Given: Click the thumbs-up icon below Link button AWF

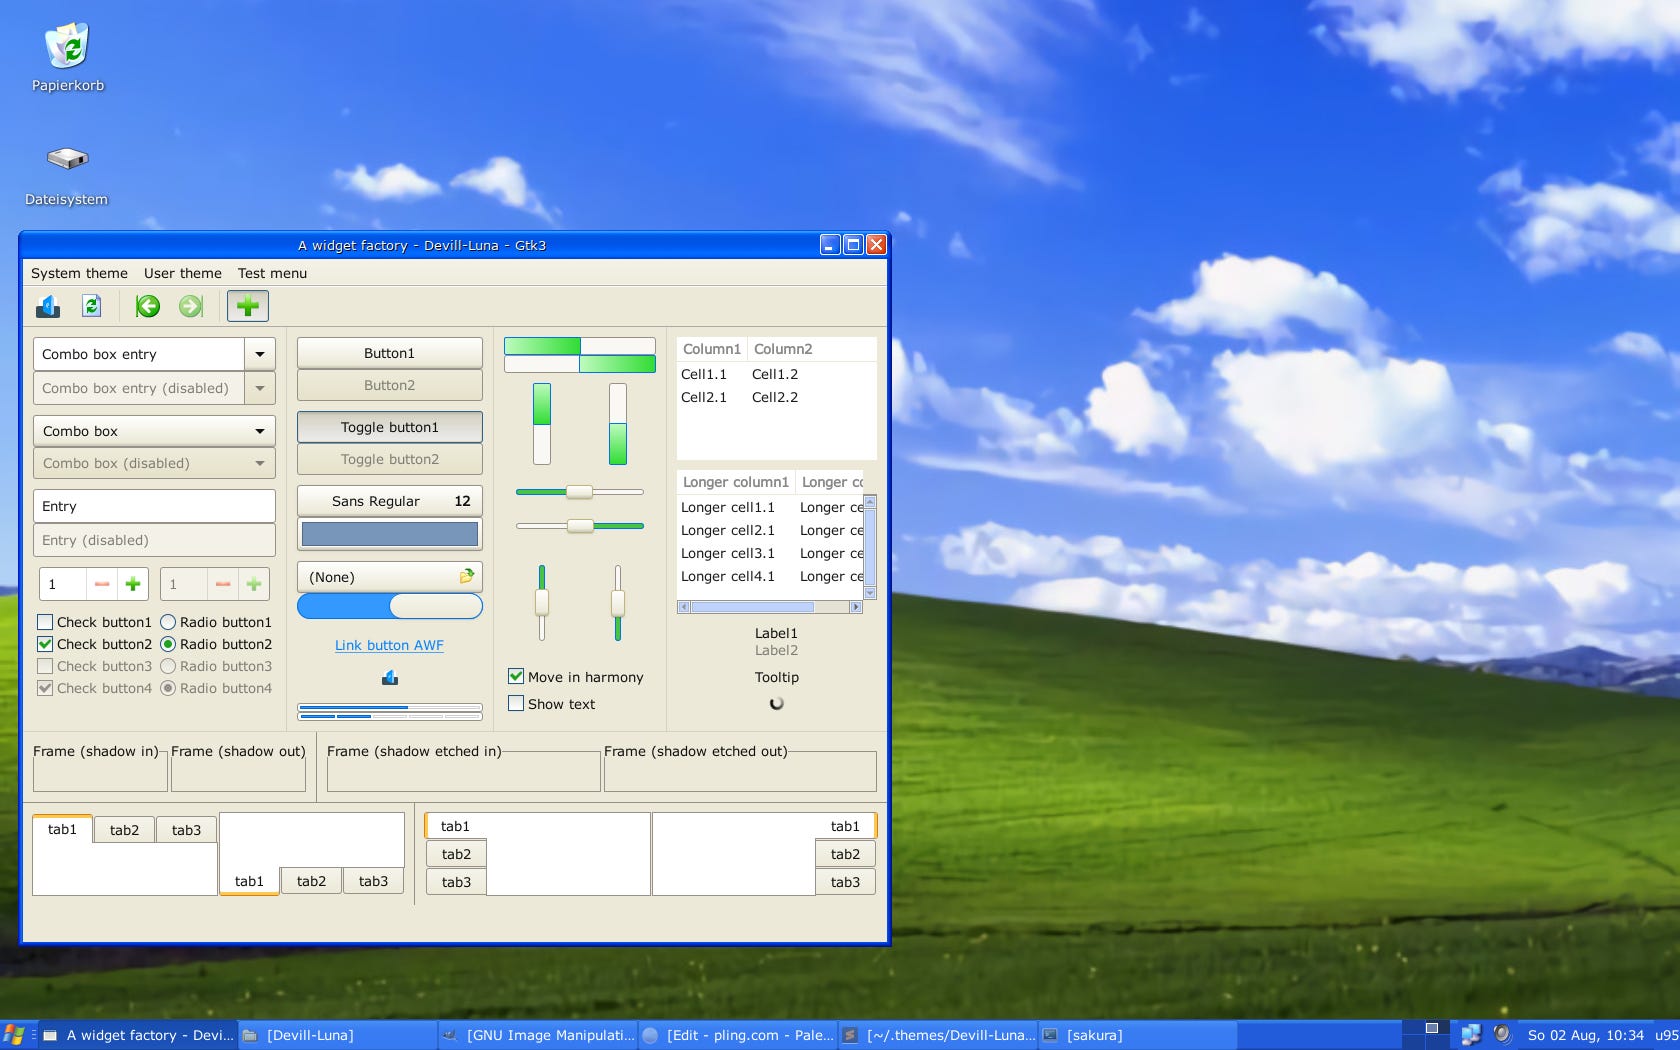Looking at the screenshot, I should [x=389, y=677].
